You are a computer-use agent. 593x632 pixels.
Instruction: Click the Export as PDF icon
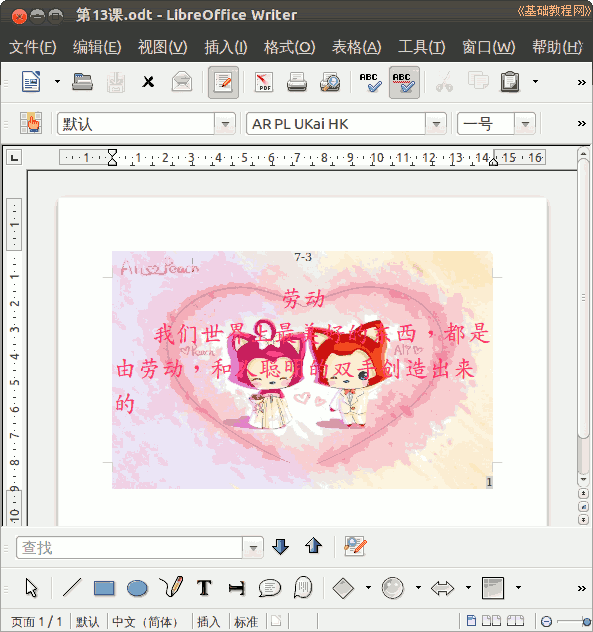[264, 82]
